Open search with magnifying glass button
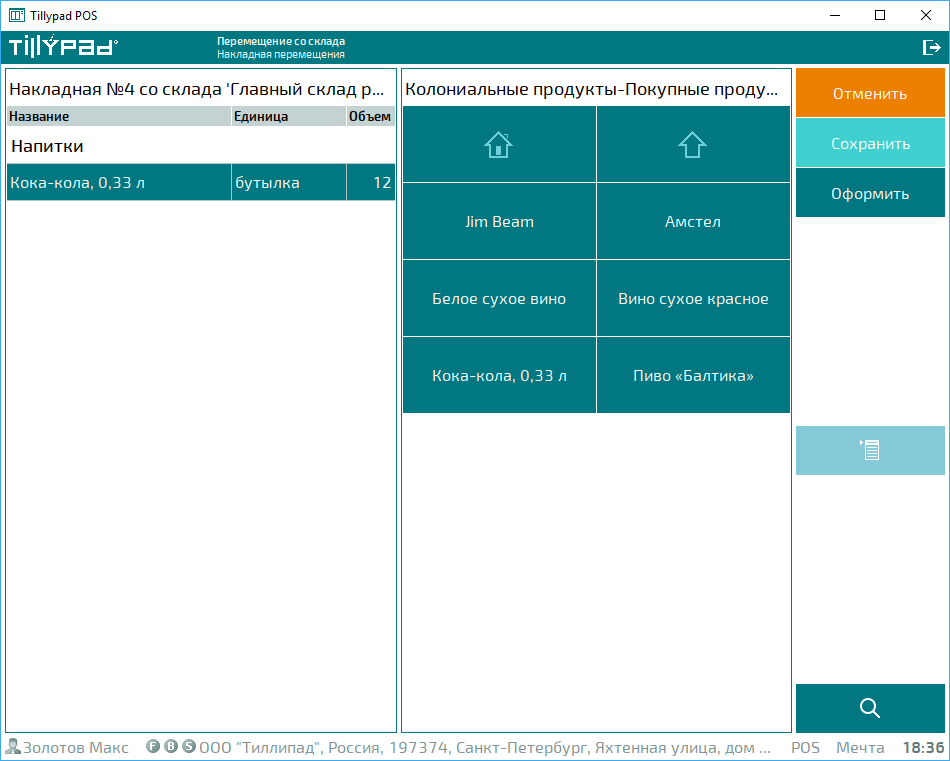This screenshot has height=761, width=950. (870, 708)
